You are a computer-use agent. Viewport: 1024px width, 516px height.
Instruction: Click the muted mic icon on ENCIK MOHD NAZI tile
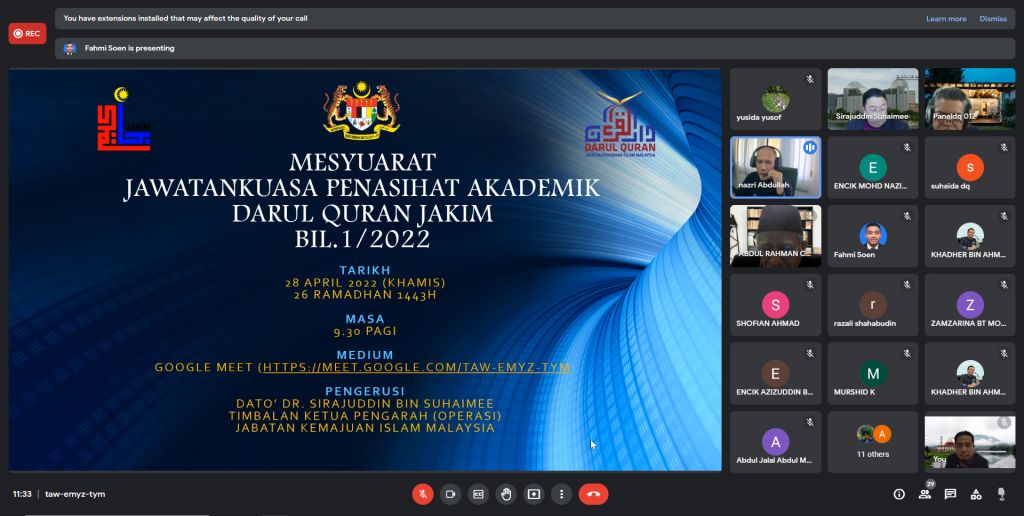907,148
